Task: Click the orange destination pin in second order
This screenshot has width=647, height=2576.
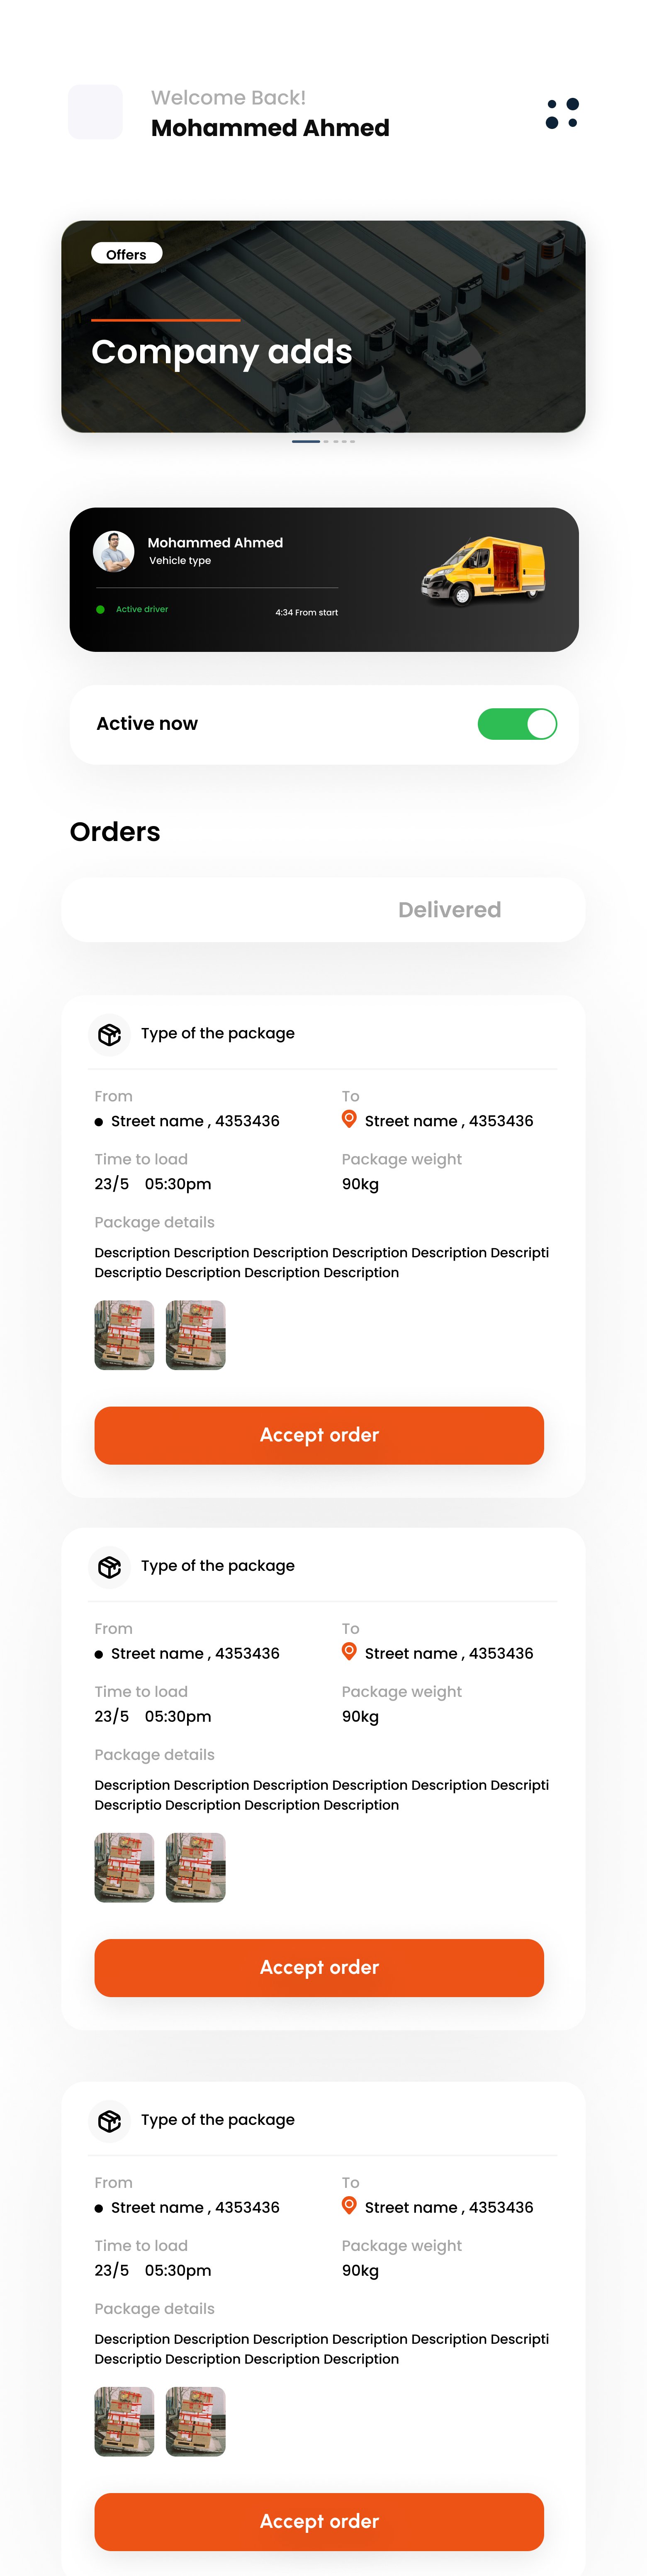Action: [349, 1651]
